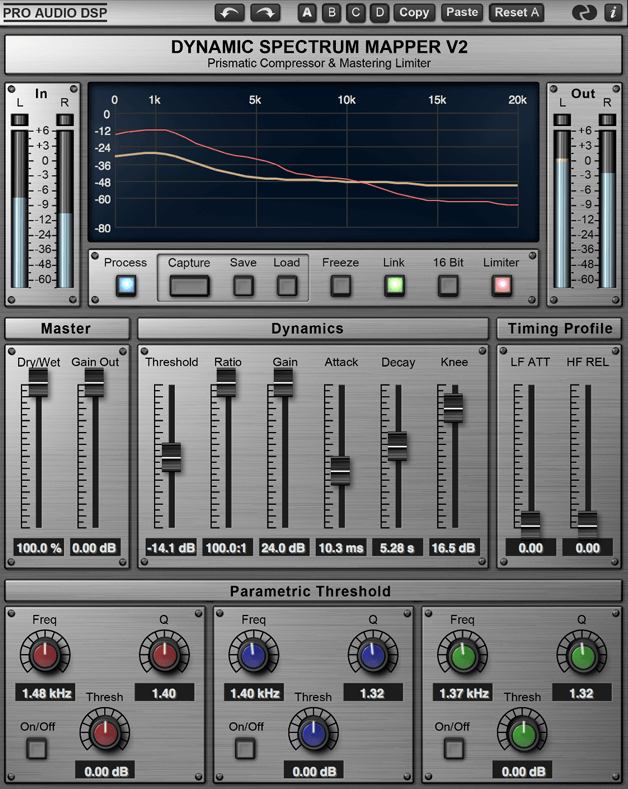Click the Gain 24.0 dB value field
The height and width of the screenshot is (789, 628).
(x=283, y=548)
